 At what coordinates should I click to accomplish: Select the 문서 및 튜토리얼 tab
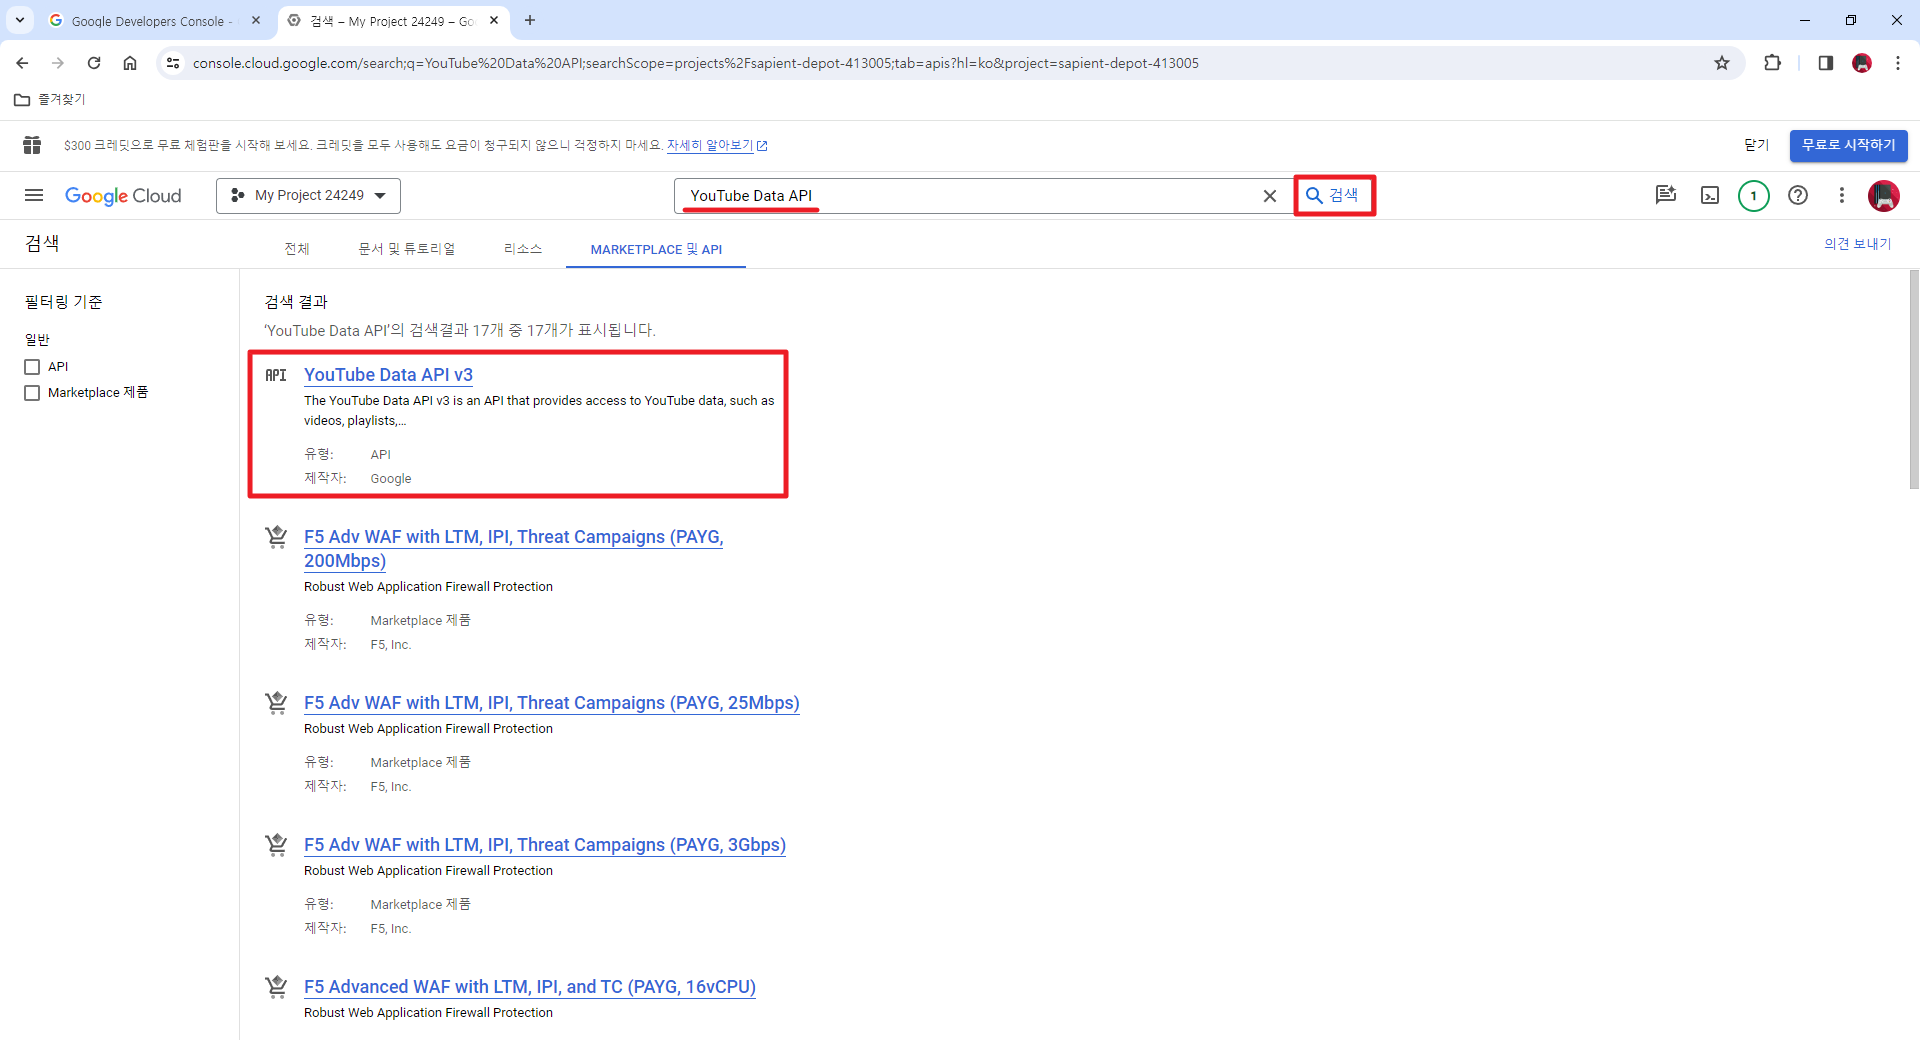tap(406, 249)
